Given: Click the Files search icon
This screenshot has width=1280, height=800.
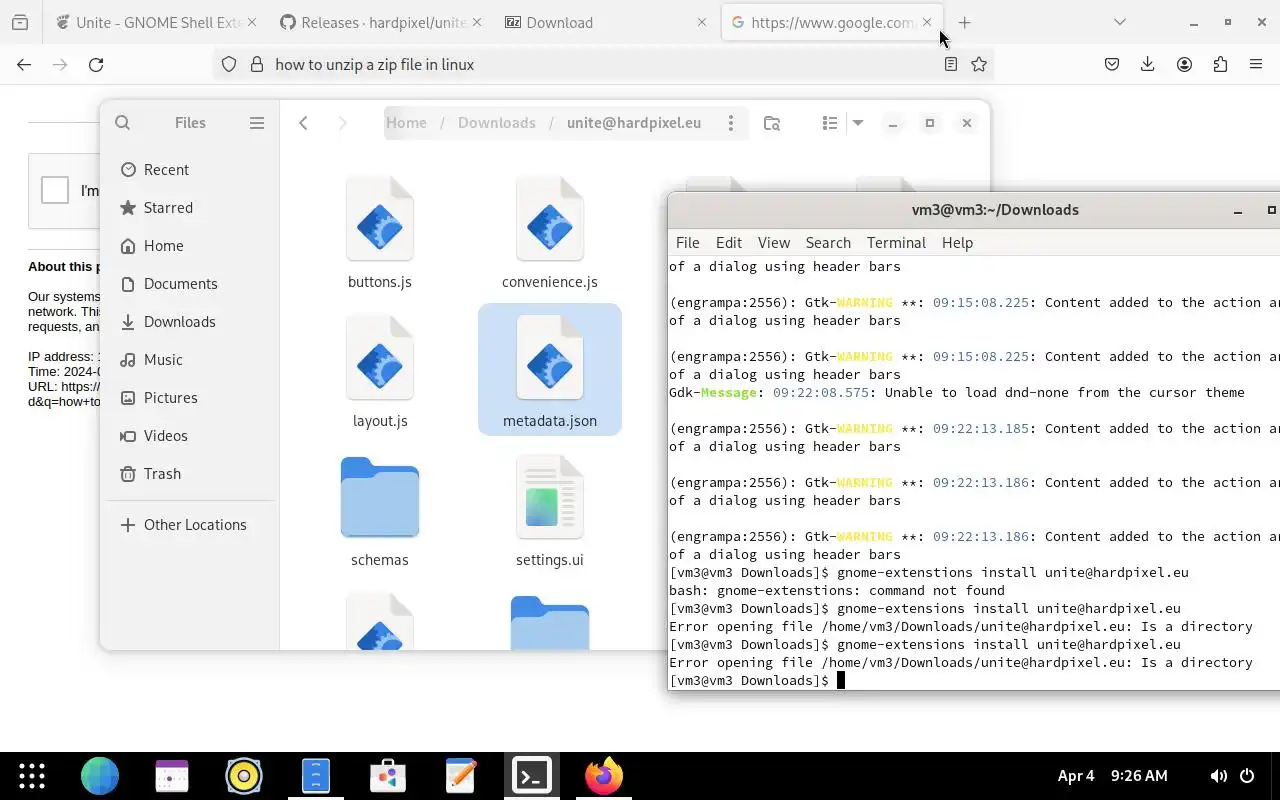Looking at the screenshot, I should pos(122,123).
